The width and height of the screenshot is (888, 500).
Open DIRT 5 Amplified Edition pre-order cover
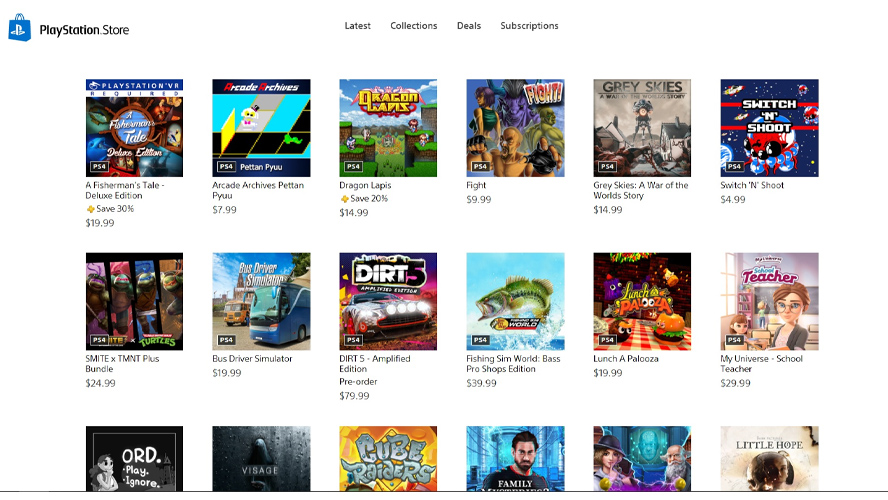388,301
